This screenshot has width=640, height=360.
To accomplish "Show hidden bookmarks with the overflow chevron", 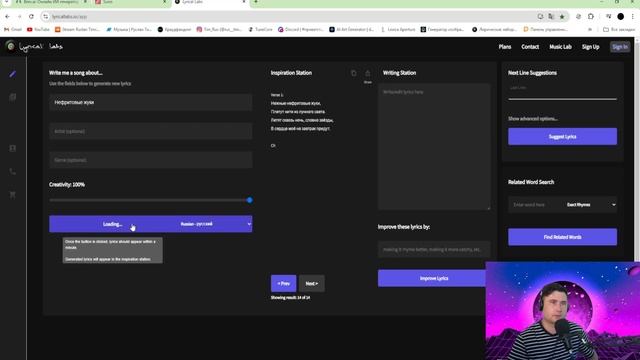I will click(589, 29).
